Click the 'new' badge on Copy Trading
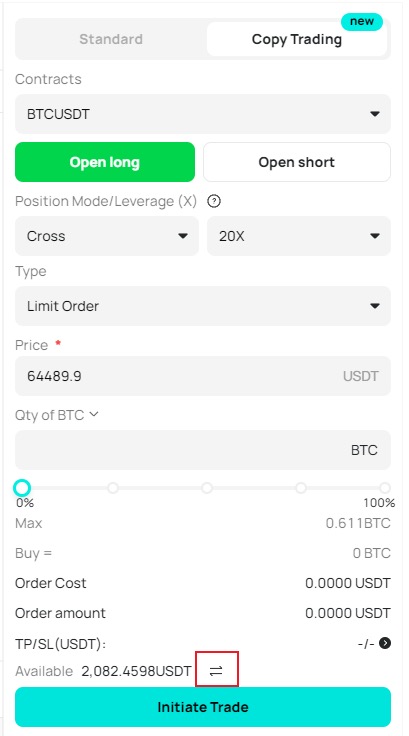This screenshot has height=736, width=409. [362, 21]
